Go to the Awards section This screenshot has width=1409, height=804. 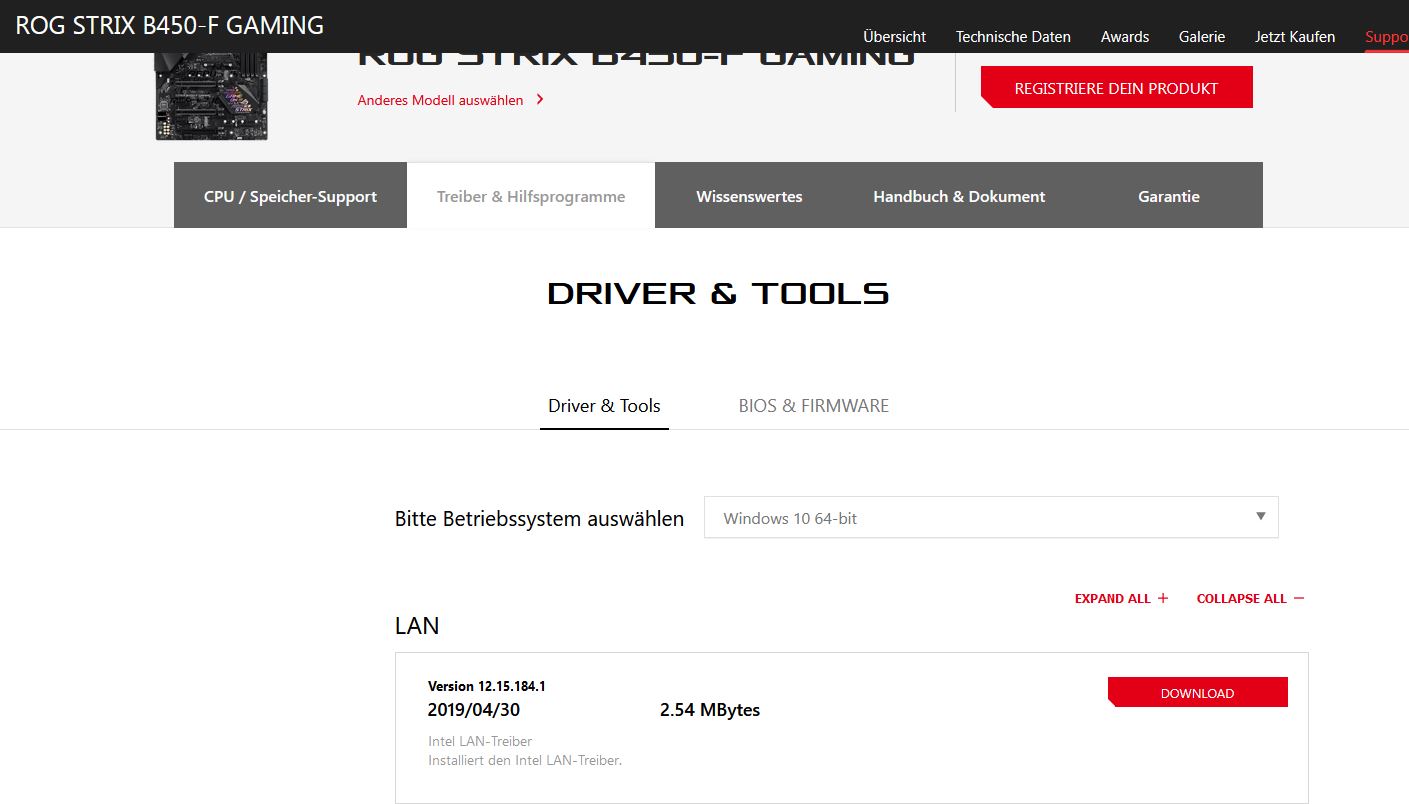[1124, 36]
